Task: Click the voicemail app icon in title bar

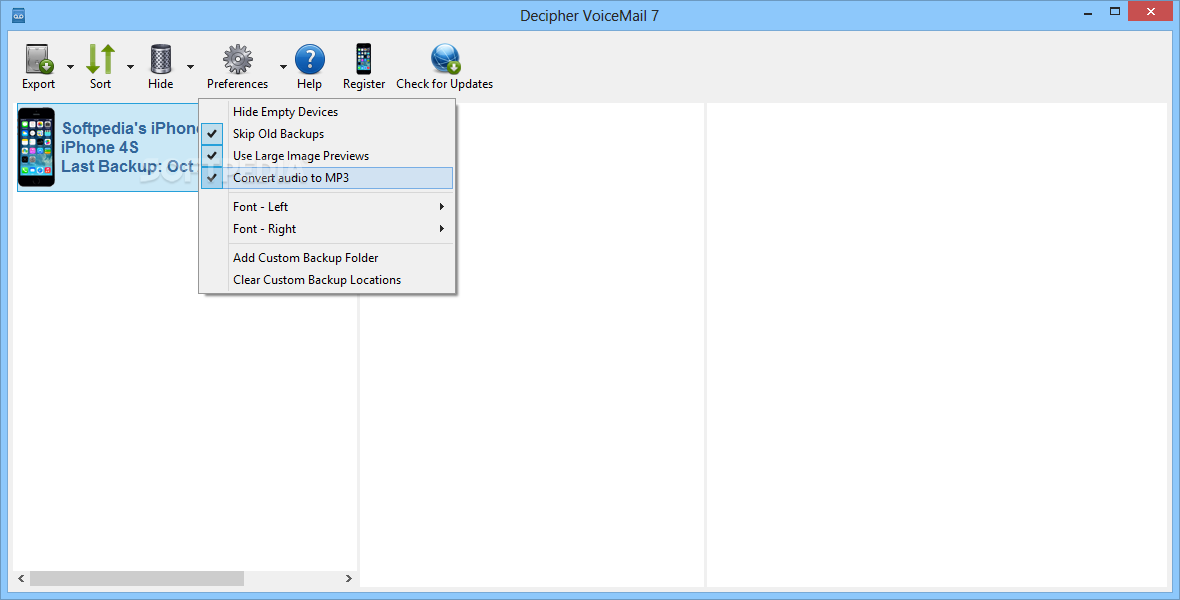Action: 19,16
